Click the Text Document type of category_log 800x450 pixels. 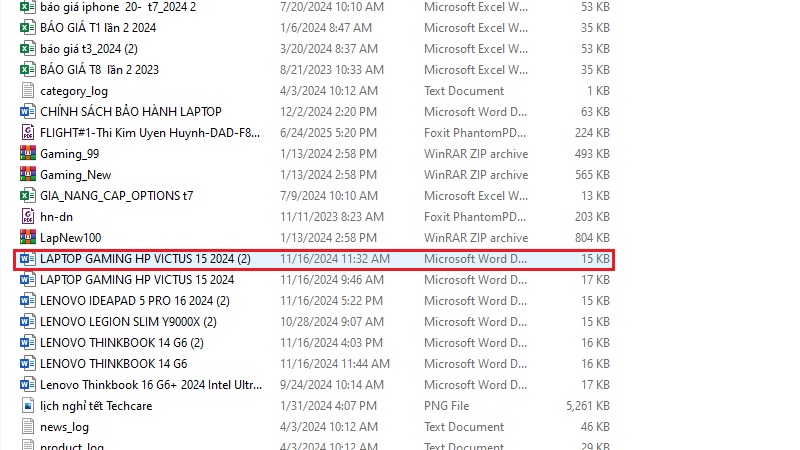tap(464, 91)
